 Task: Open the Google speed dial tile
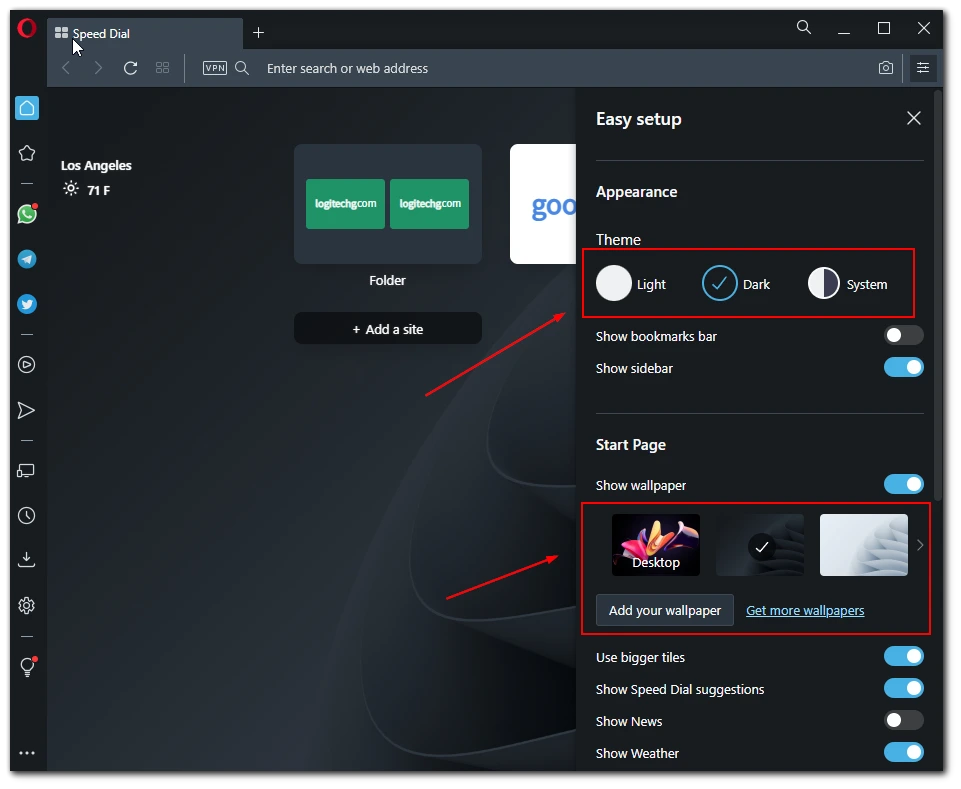click(543, 204)
